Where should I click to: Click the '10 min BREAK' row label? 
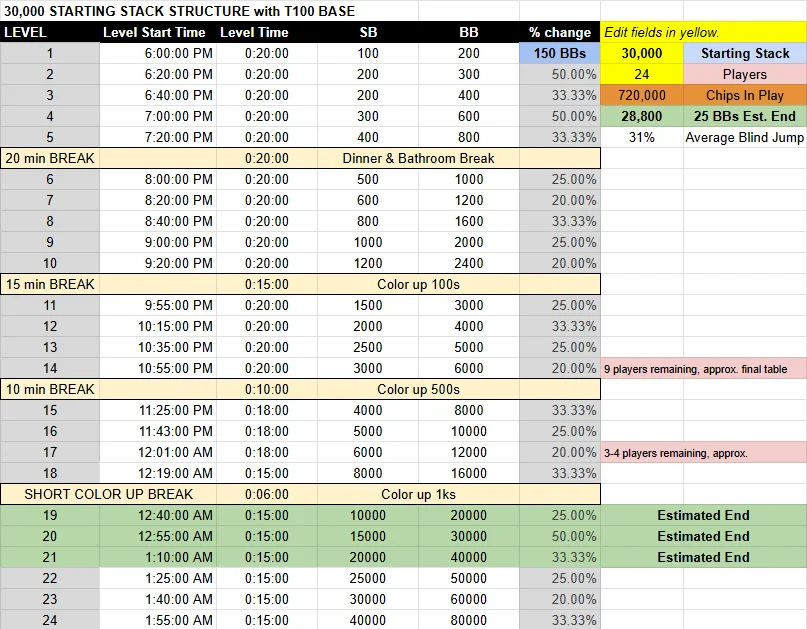coord(50,389)
